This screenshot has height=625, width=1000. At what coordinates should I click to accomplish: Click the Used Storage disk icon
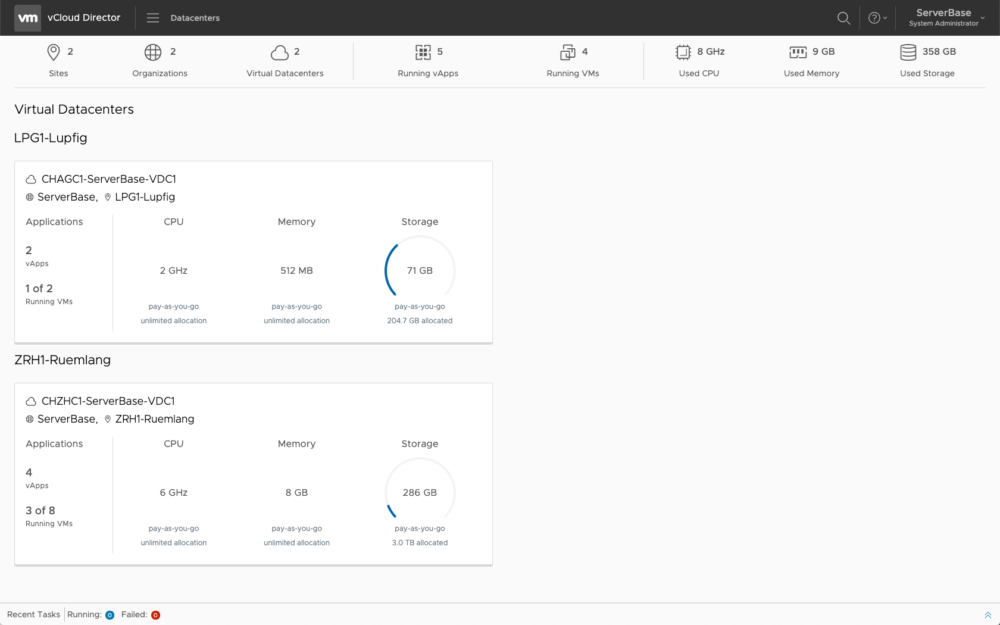908,52
